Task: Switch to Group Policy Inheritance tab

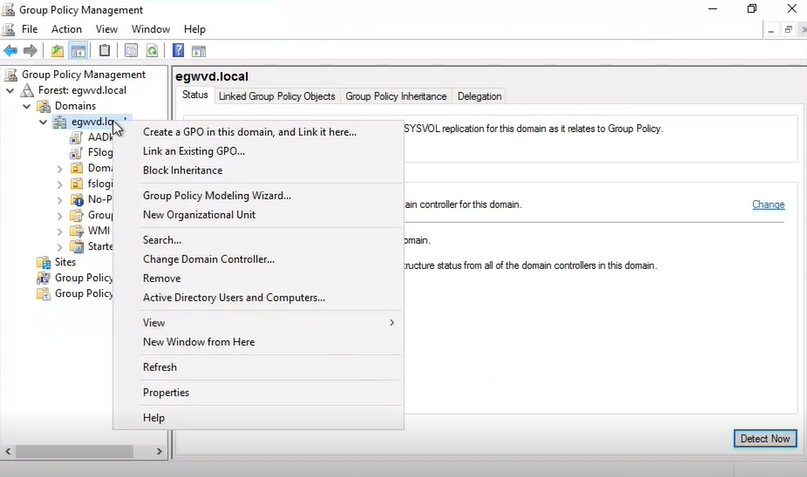Action: (396, 96)
